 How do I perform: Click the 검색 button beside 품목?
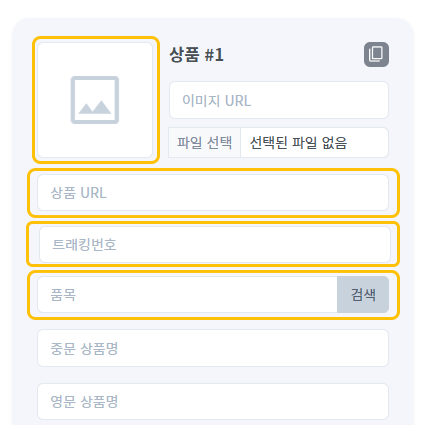pyautogui.click(x=363, y=294)
